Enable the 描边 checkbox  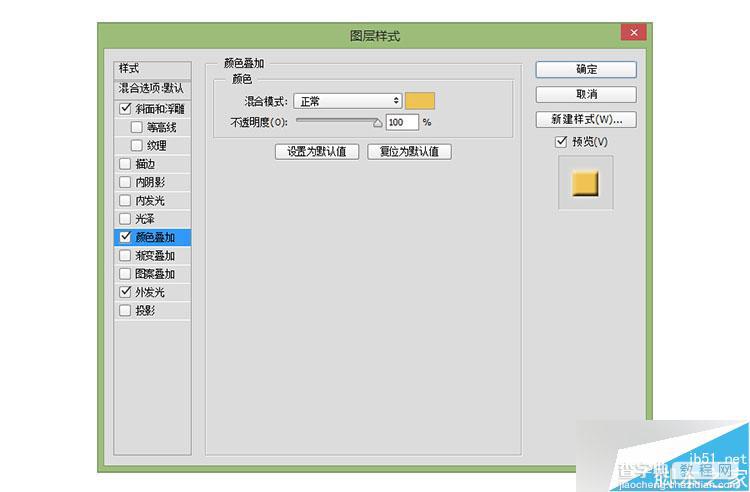point(125,164)
